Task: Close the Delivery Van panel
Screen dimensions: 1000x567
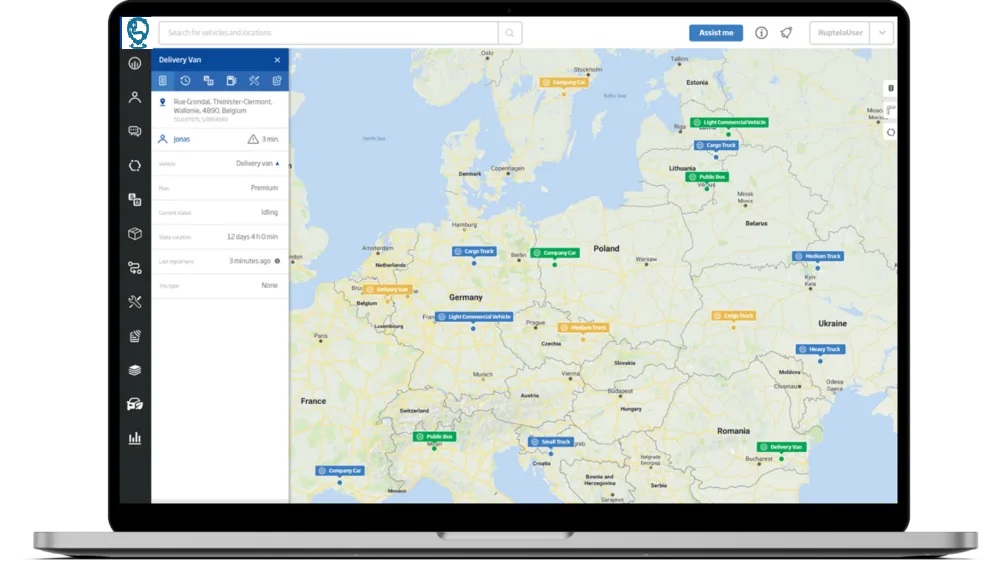Action: click(277, 60)
